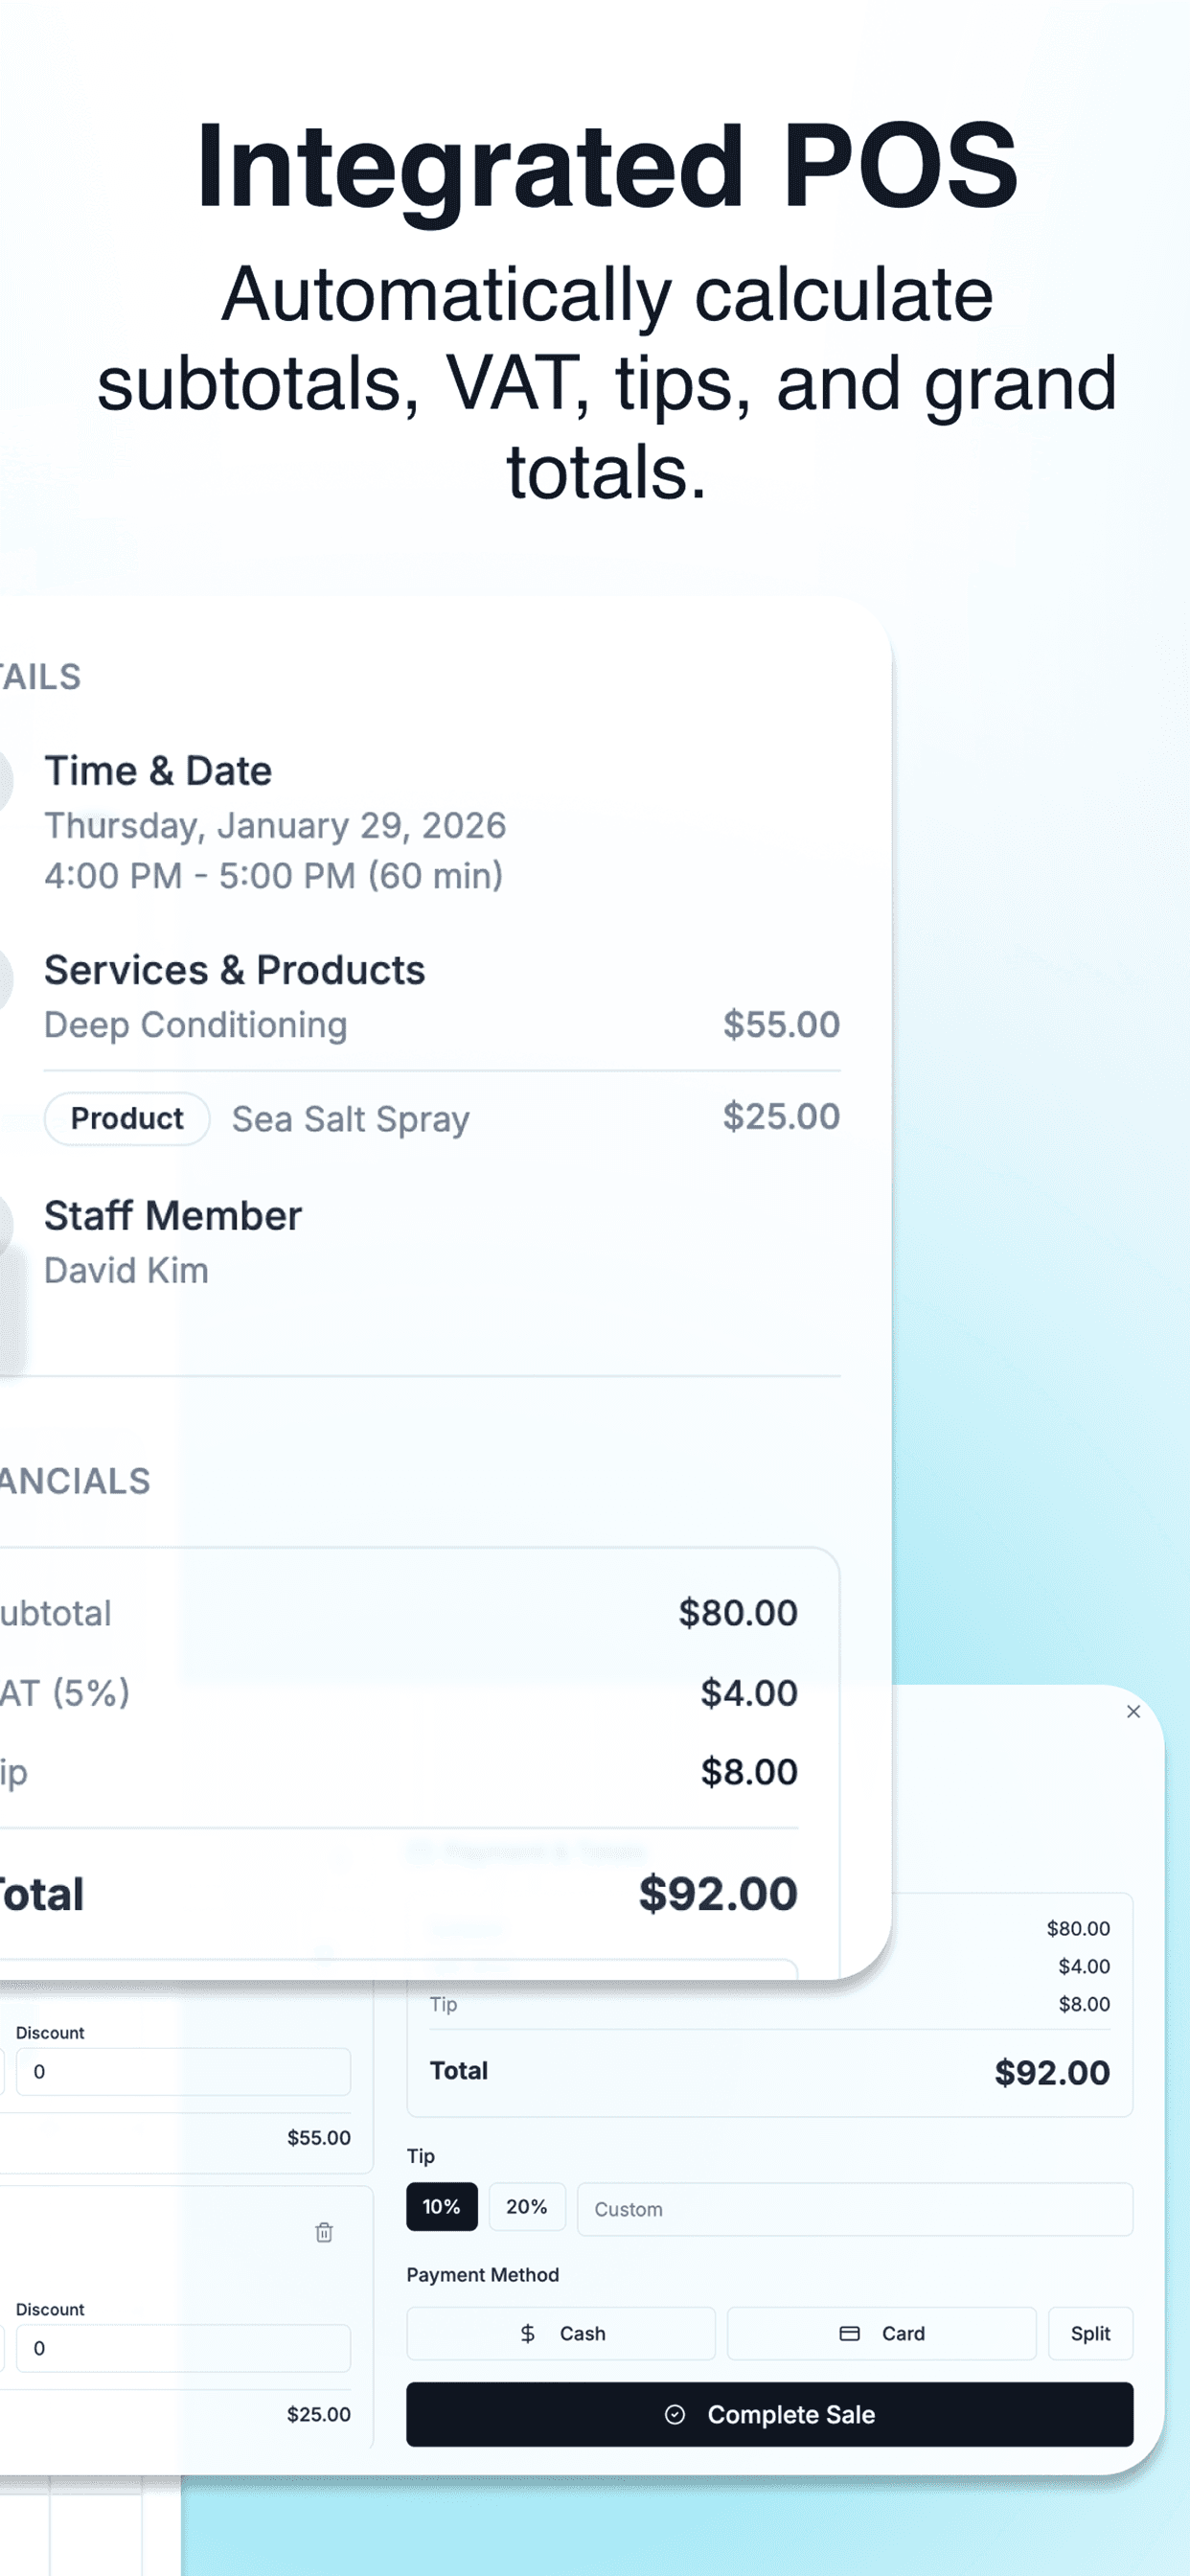Select Card as the payment method
This screenshot has height=2576, width=1190.
(883, 2333)
